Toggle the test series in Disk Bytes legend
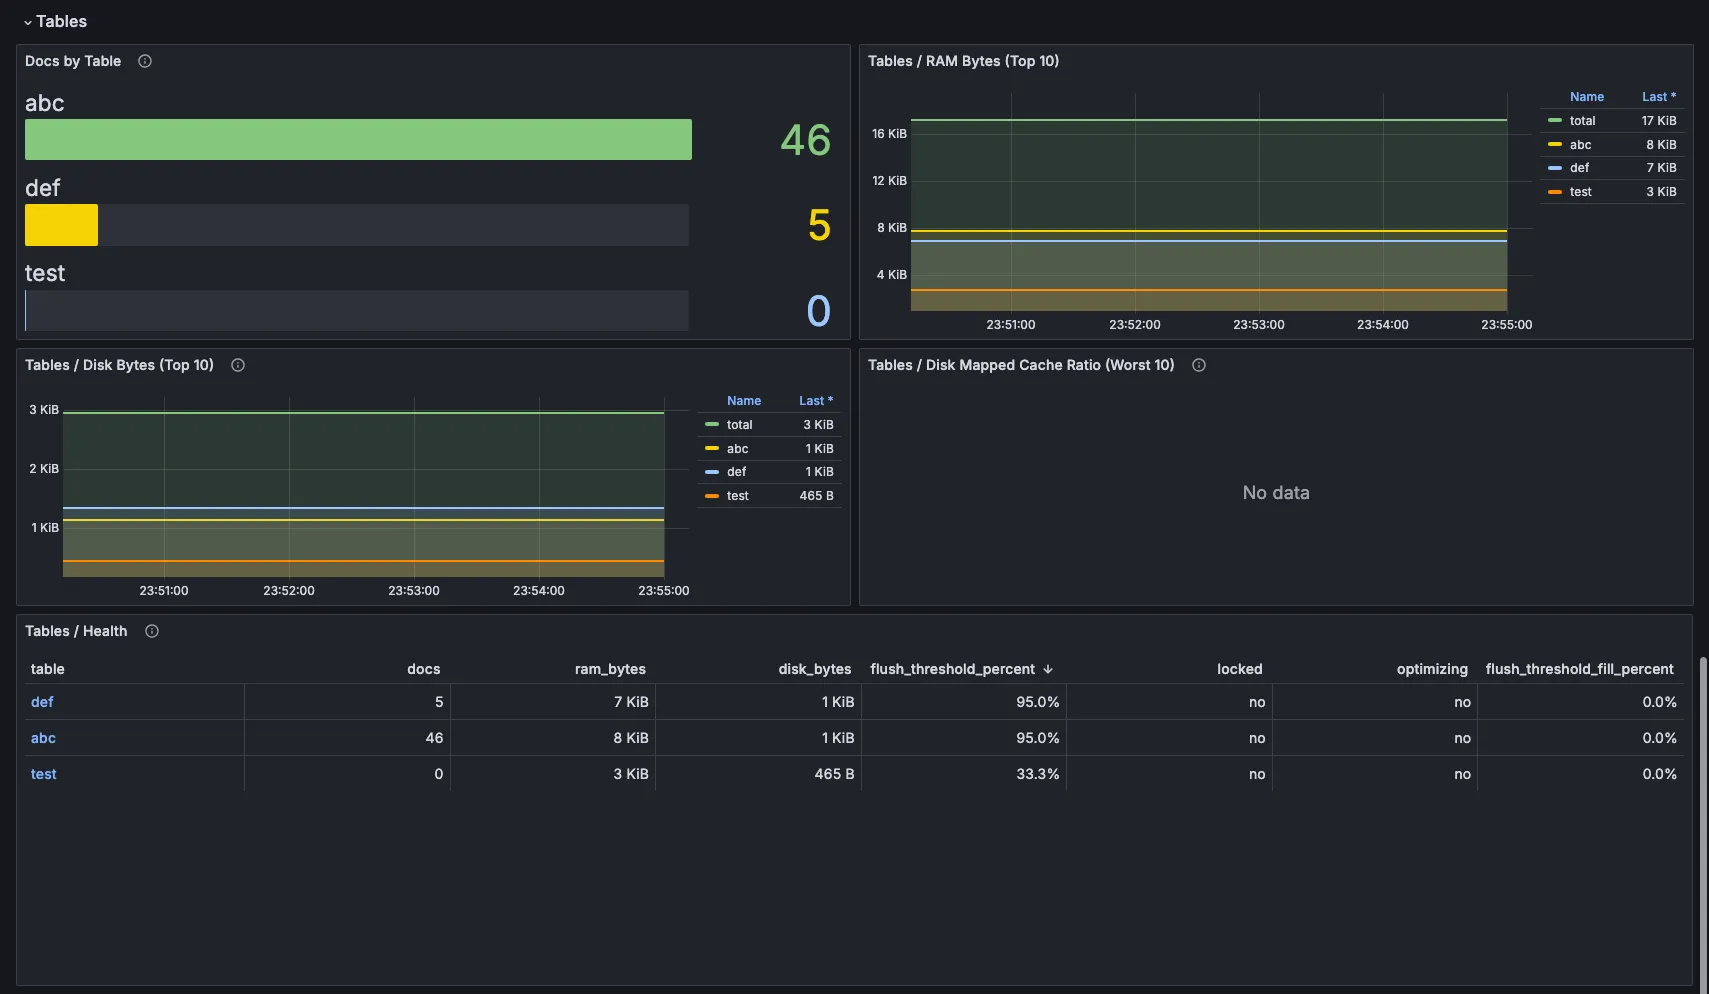The width and height of the screenshot is (1709, 994). [x=737, y=496]
